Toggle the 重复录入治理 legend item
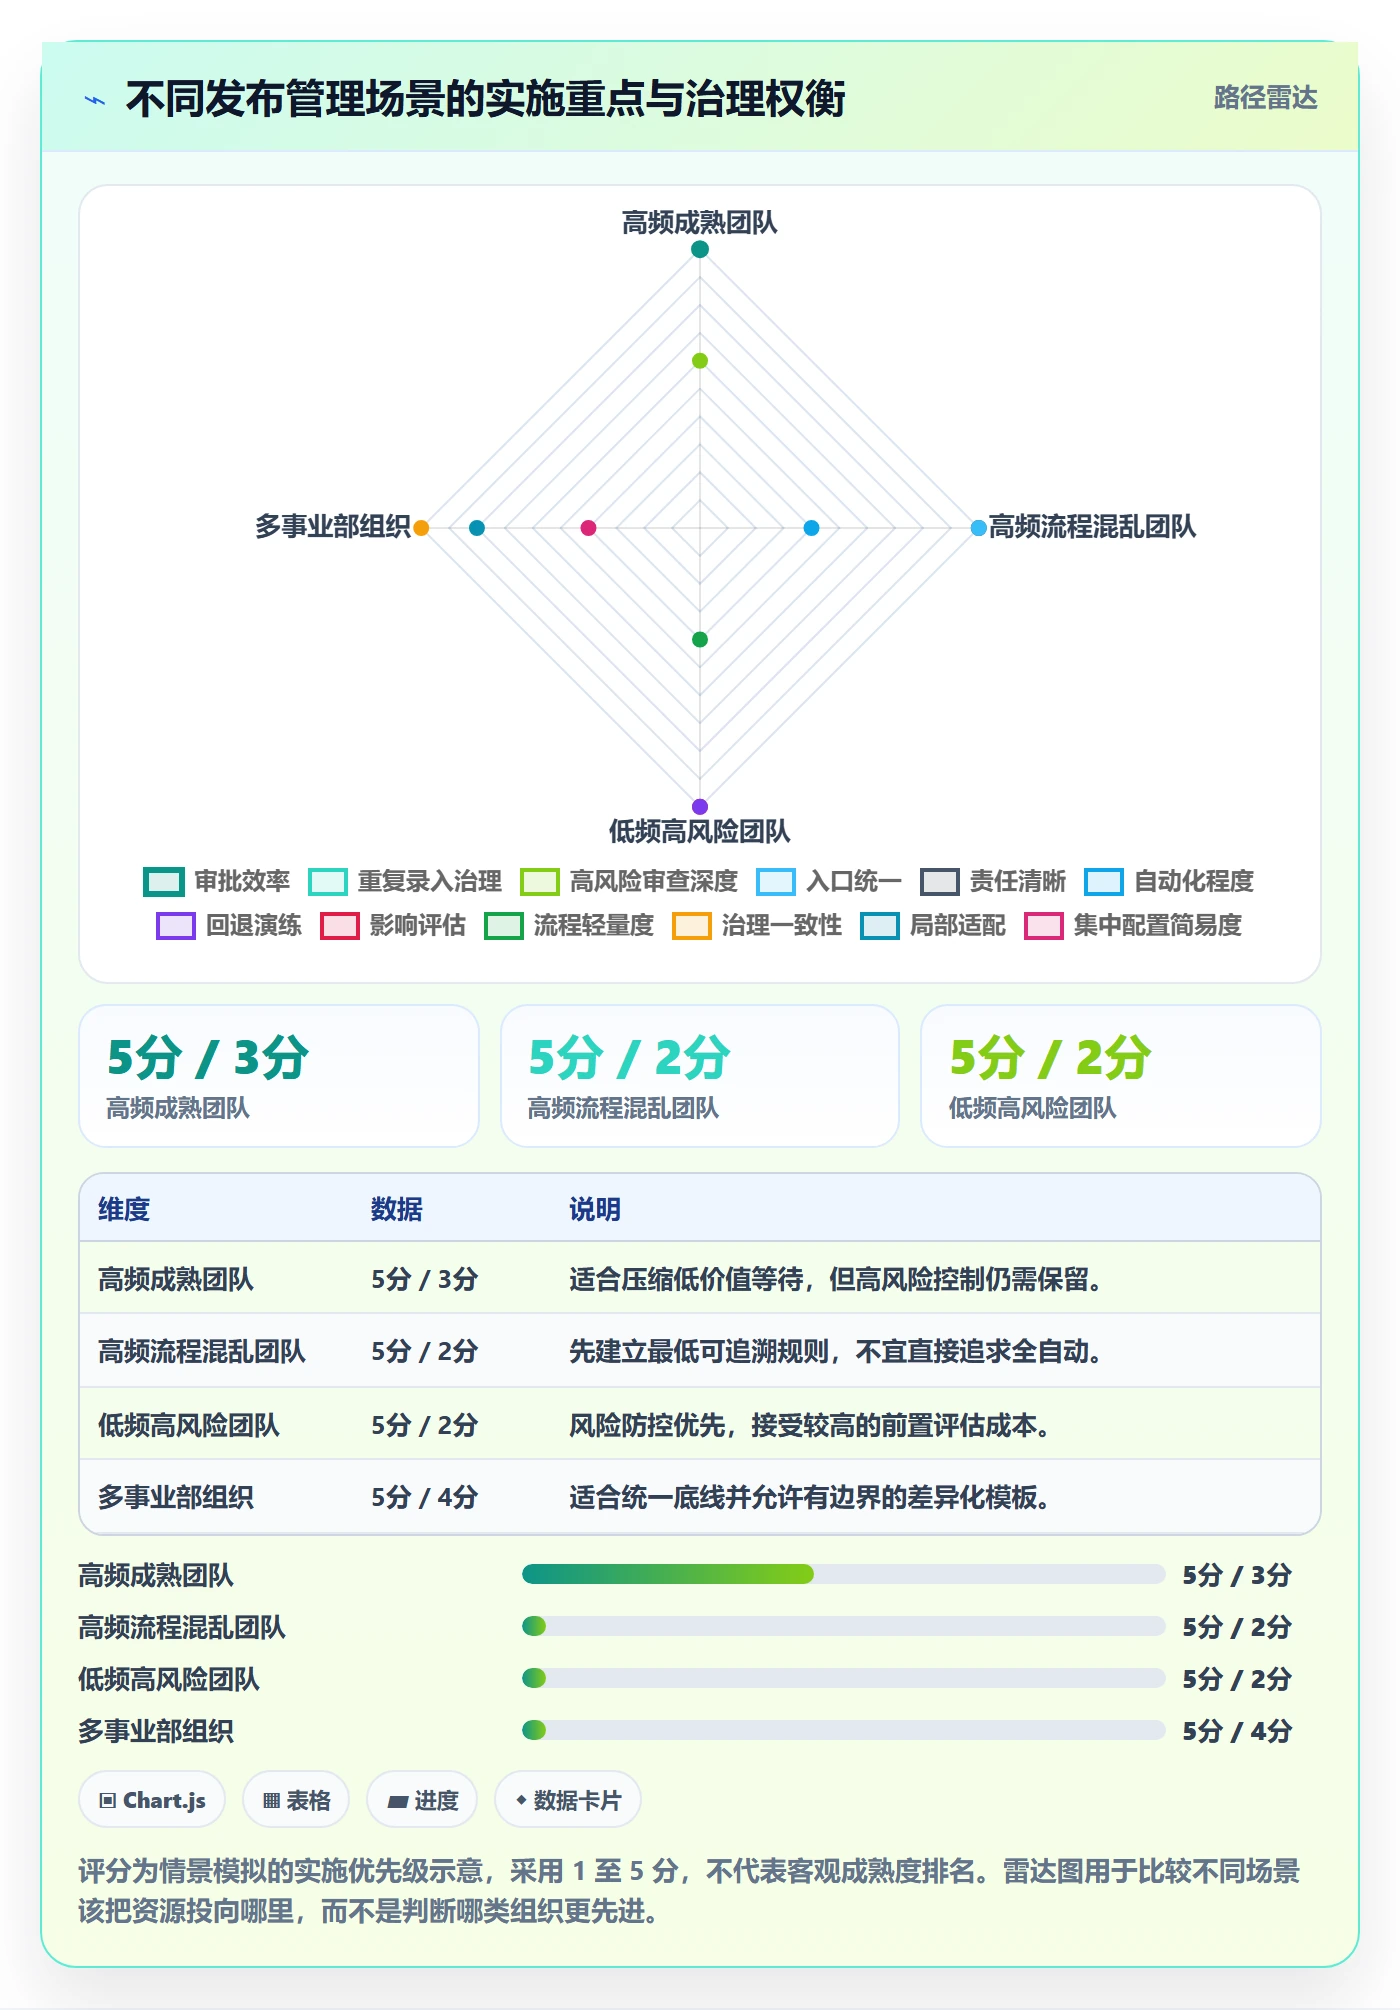 [405, 881]
